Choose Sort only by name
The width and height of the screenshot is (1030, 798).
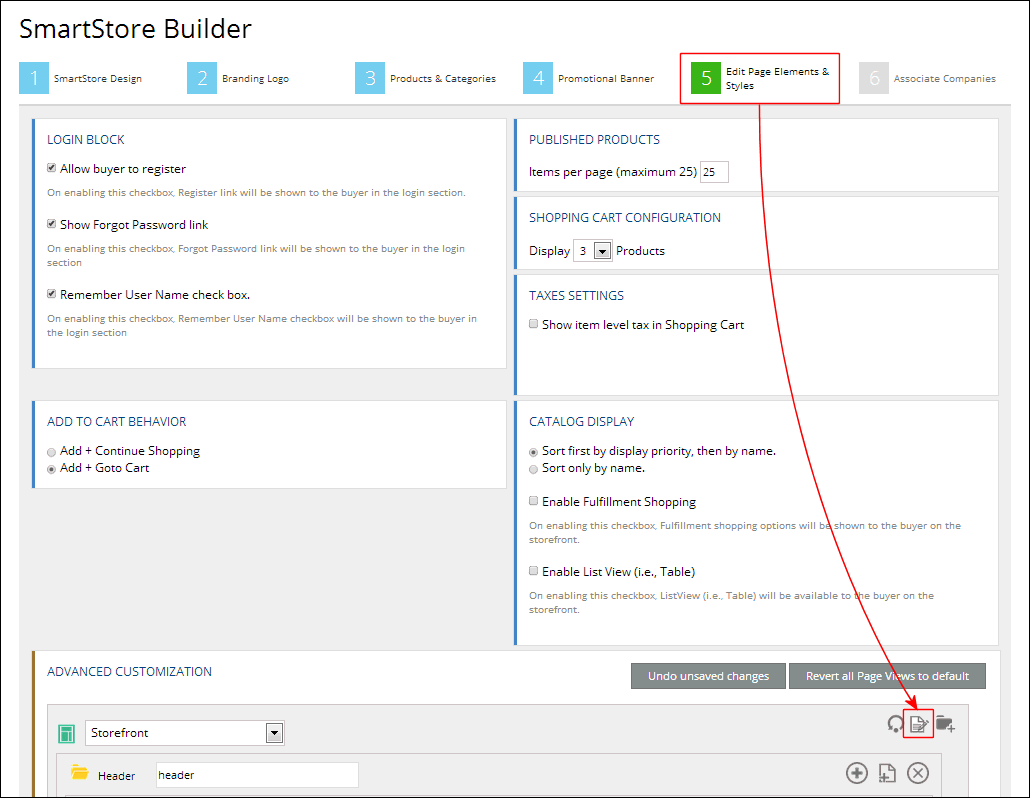click(534, 468)
